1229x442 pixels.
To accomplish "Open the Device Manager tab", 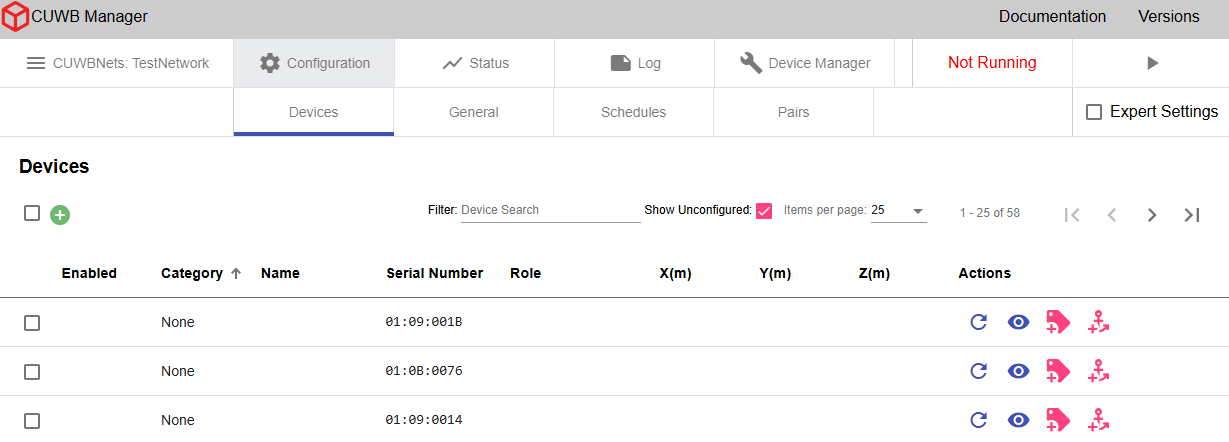I will click(x=805, y=63).
